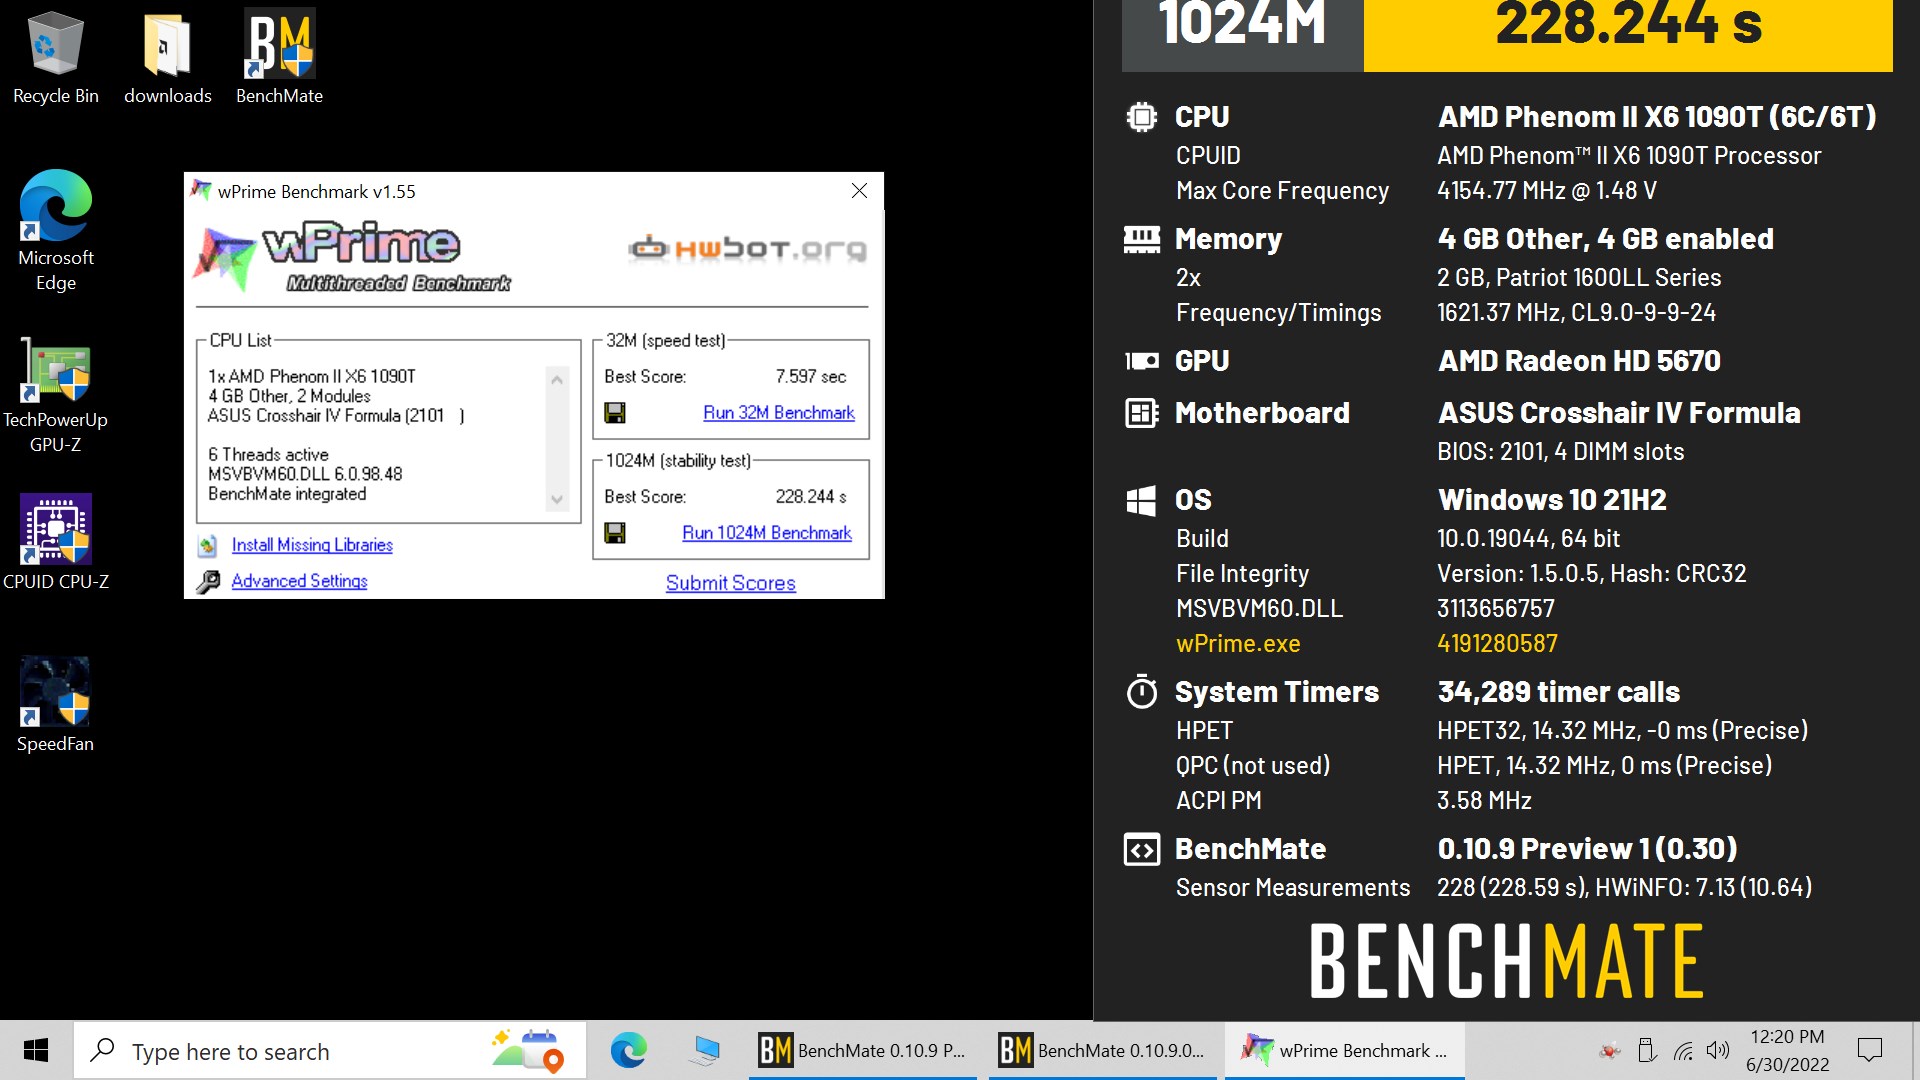Switch to BenchMate 0.10.9.0... taskbar window

1103,1051
